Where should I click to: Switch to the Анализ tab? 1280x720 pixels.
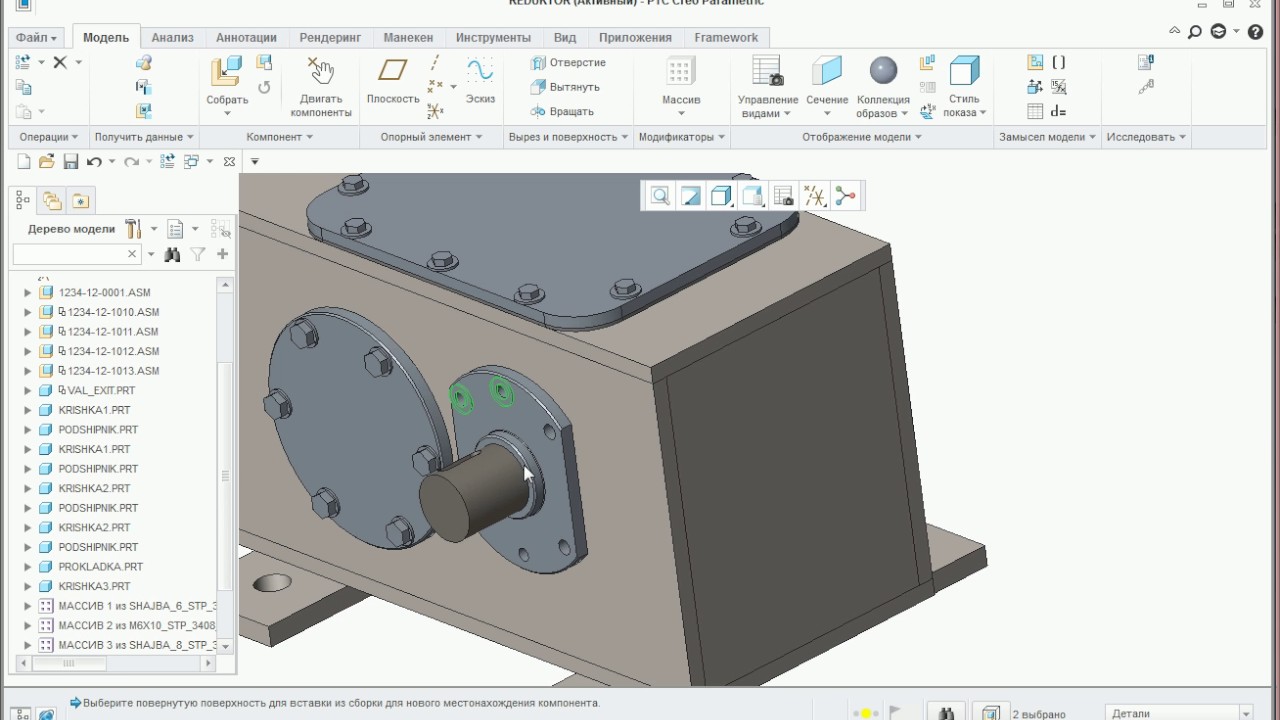click(172, 38)
